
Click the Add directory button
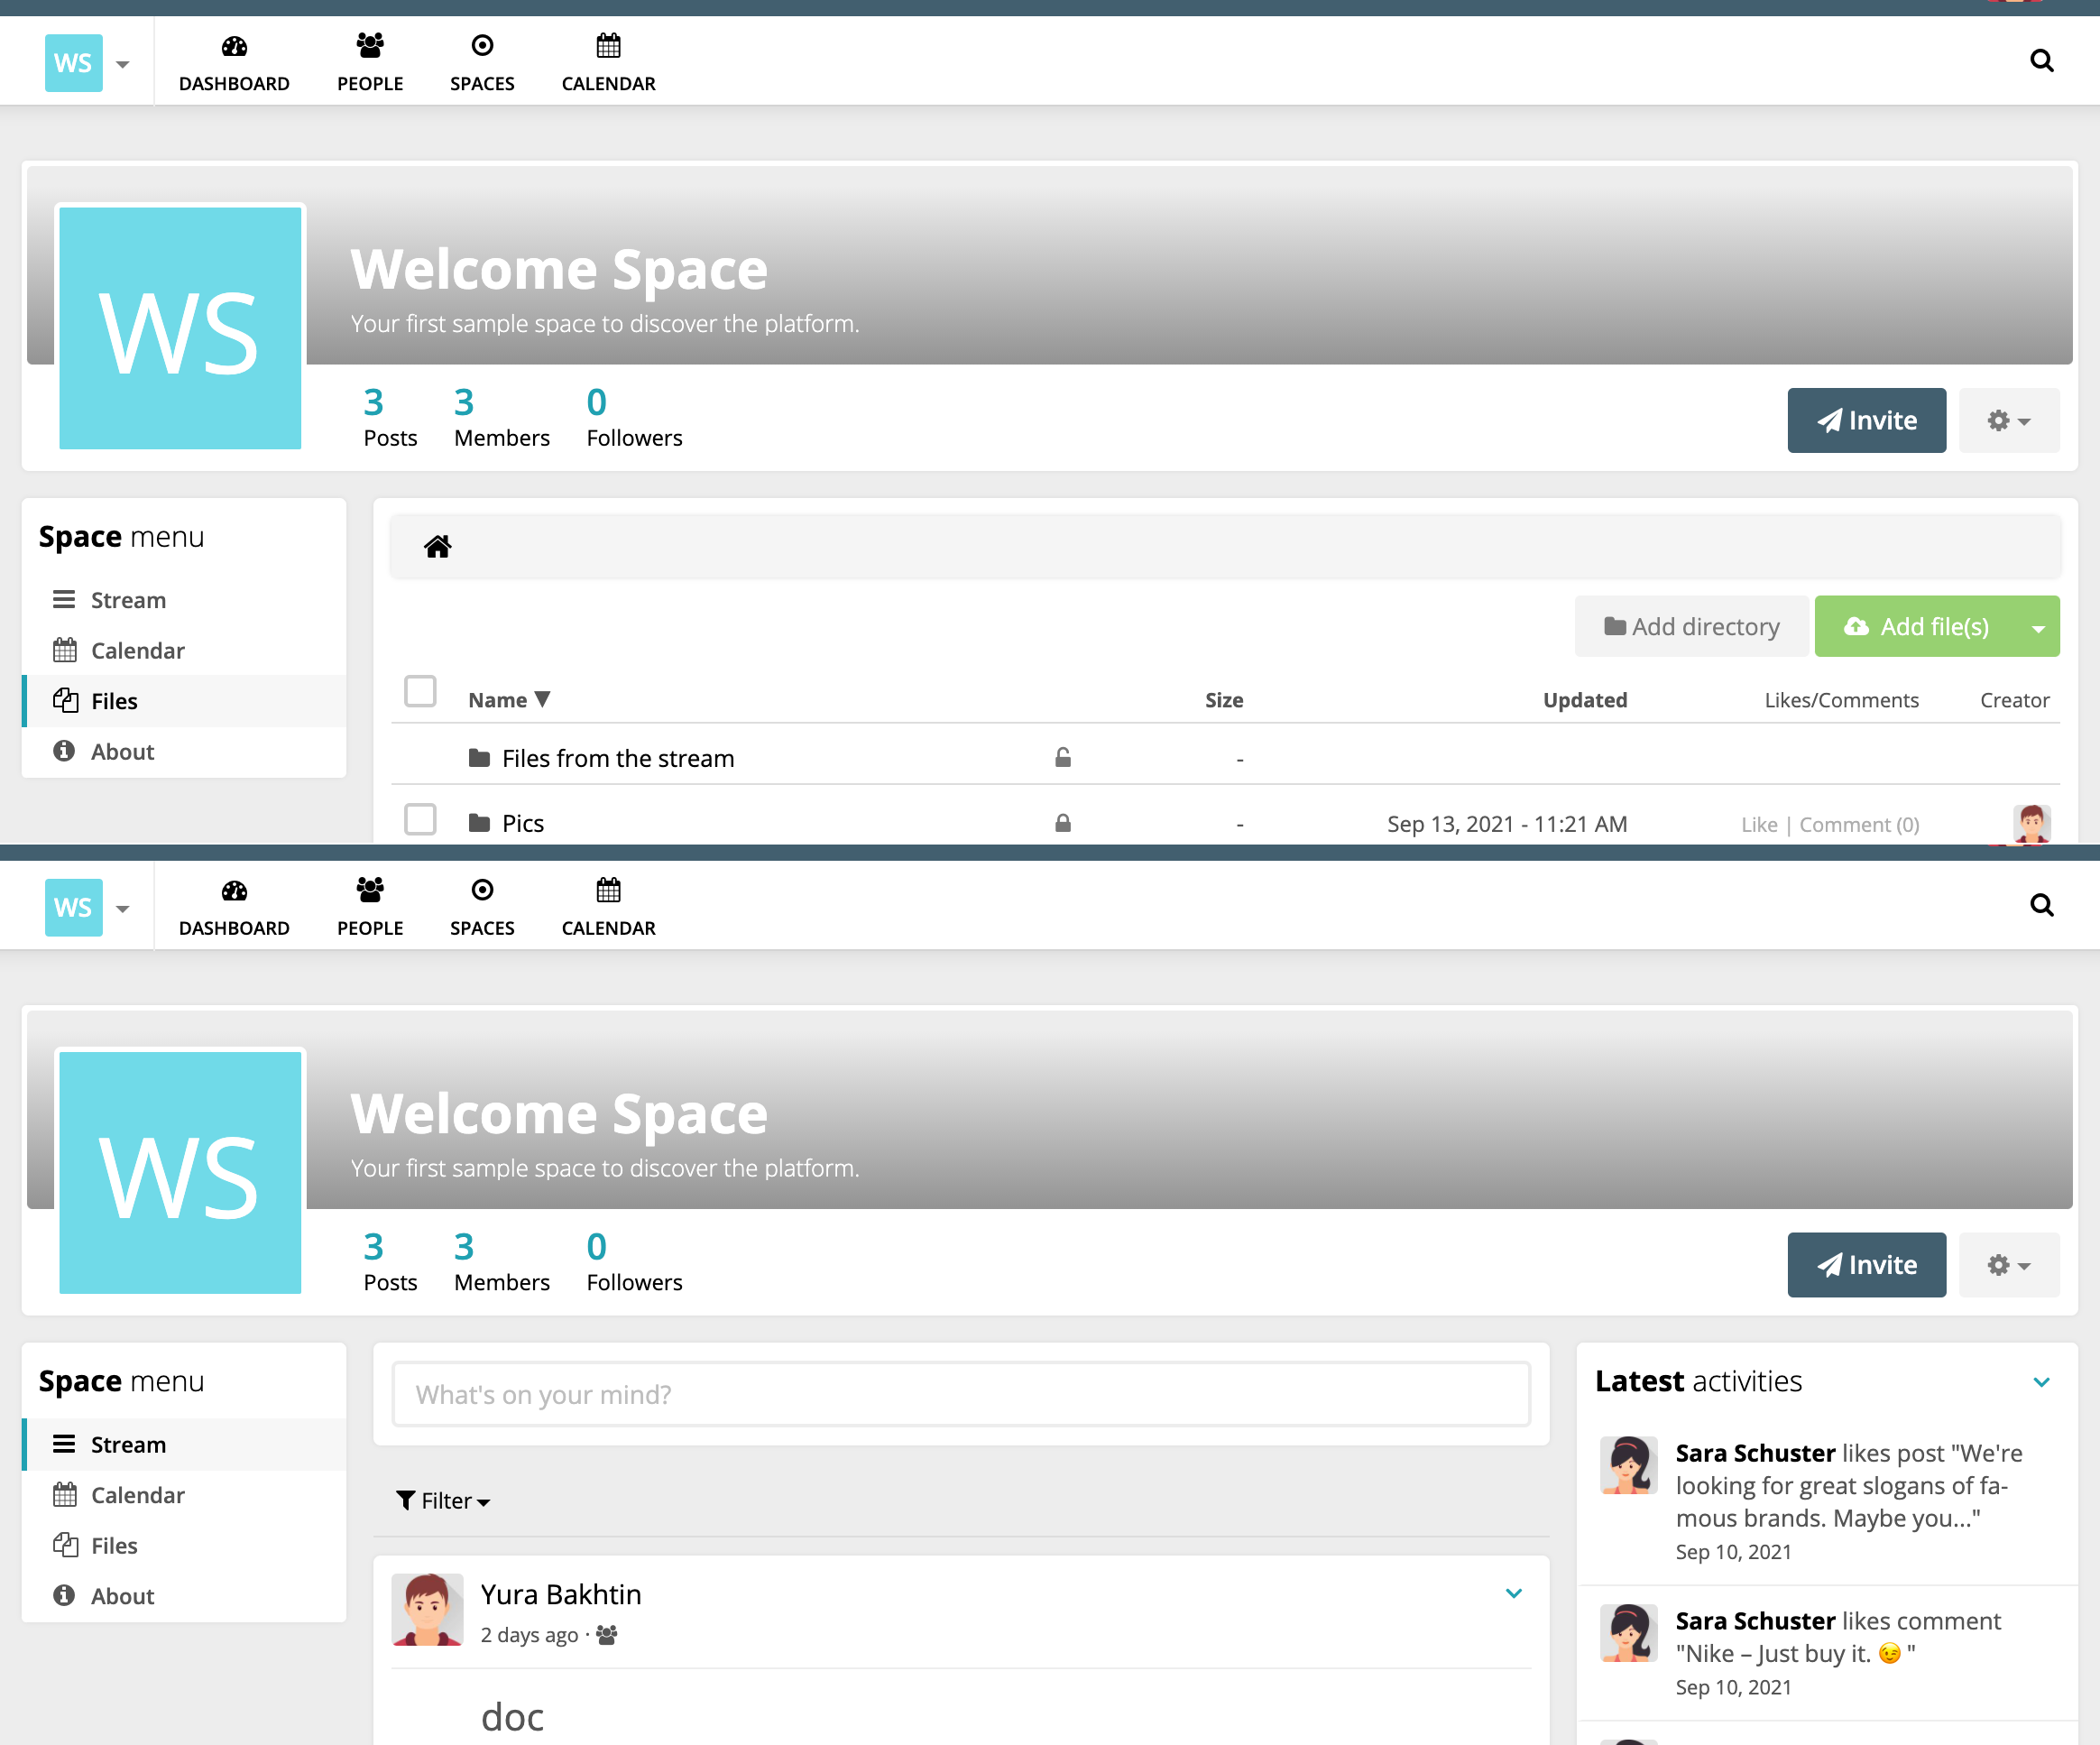(x=1692, y=627)
